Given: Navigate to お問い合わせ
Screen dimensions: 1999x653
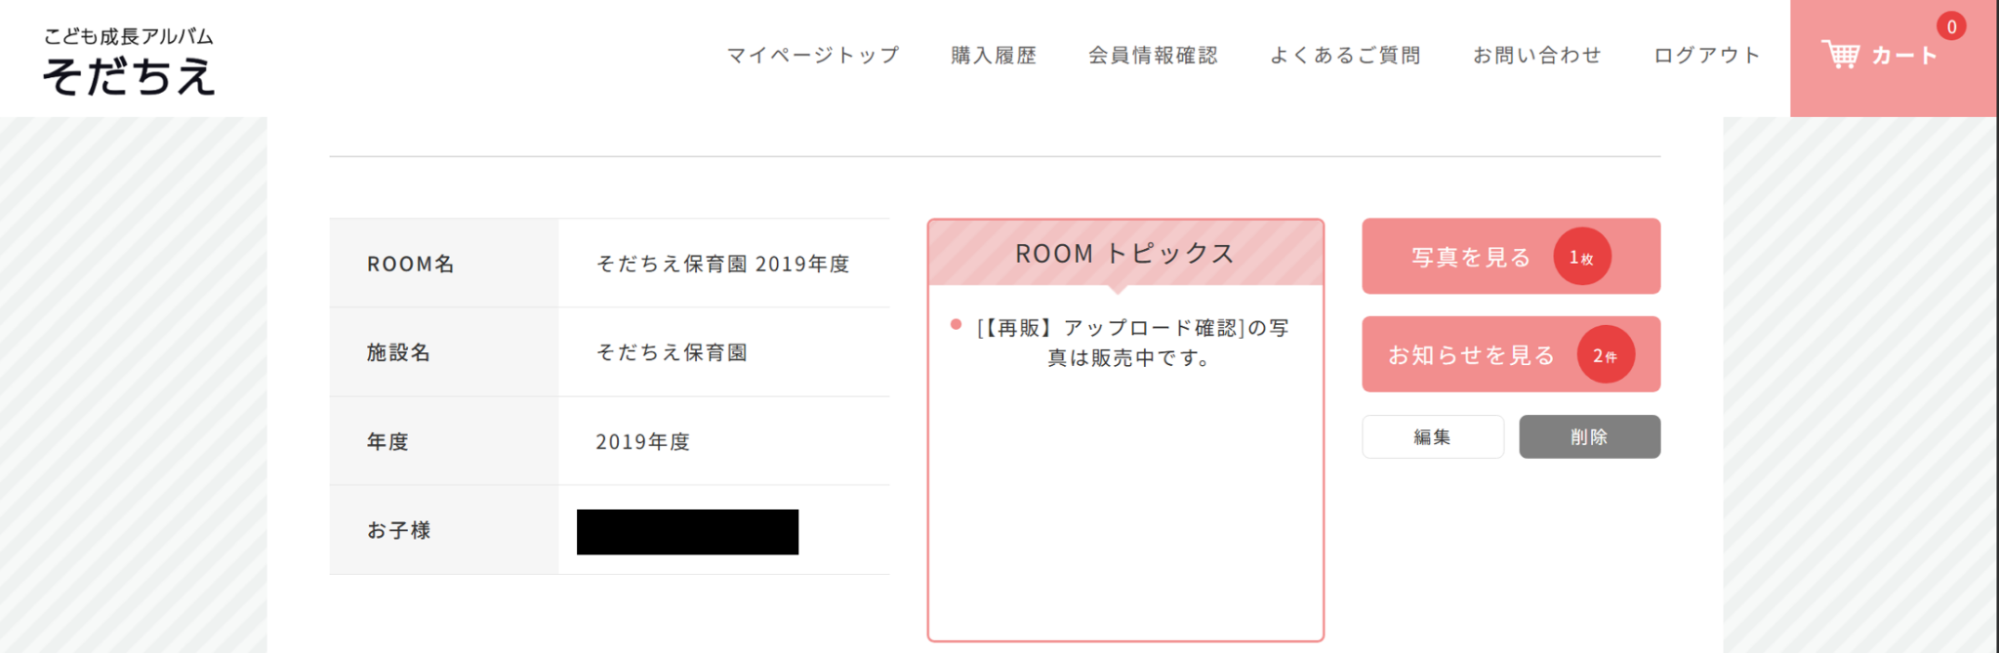Looking at the screenshot, I should (x=1537, y=55).
